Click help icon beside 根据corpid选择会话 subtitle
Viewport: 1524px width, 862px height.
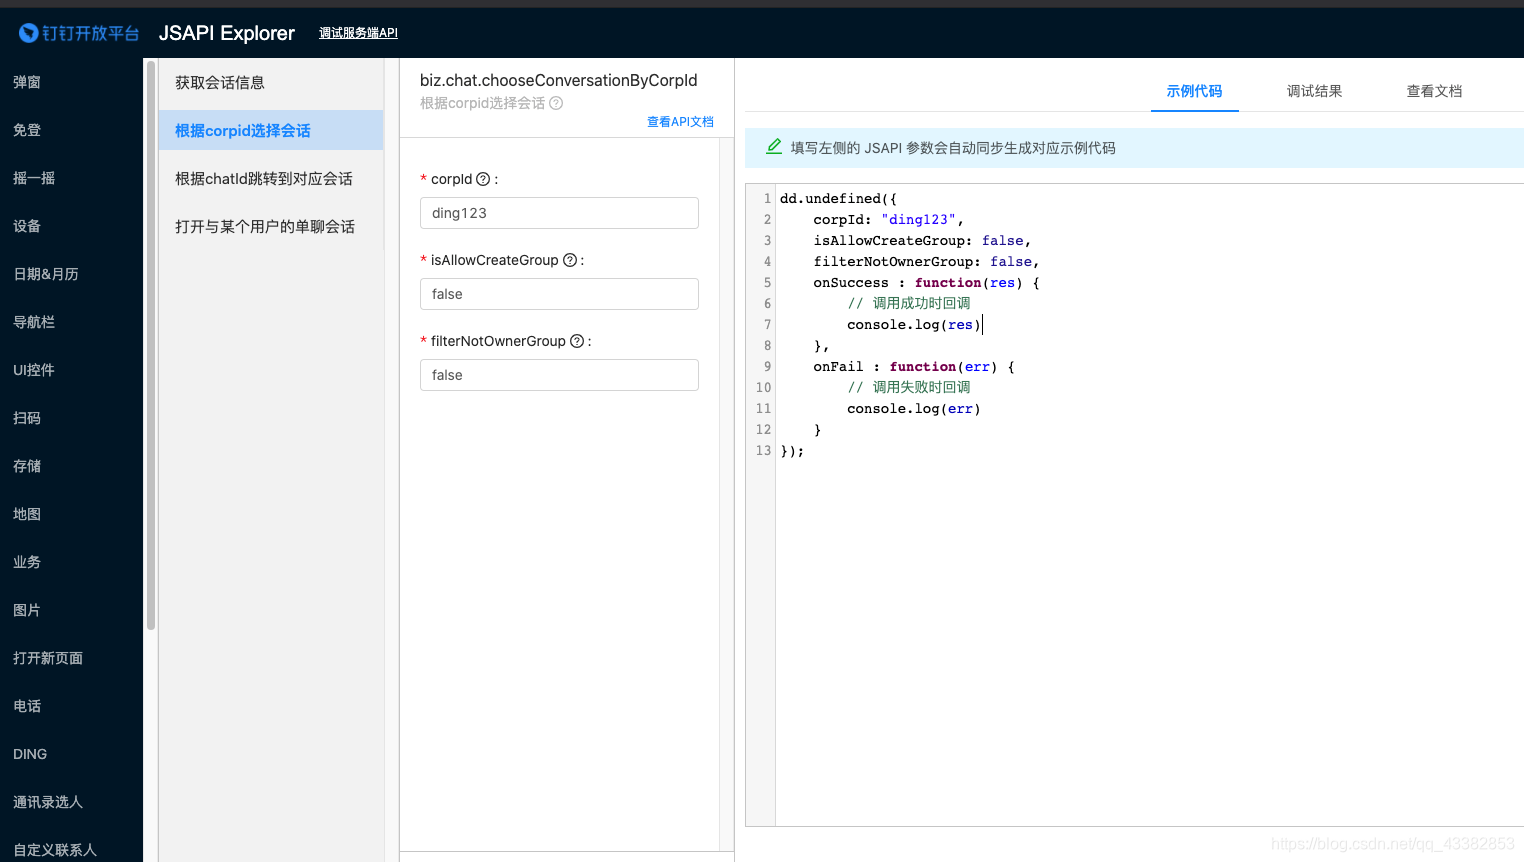tap(556, 103)
